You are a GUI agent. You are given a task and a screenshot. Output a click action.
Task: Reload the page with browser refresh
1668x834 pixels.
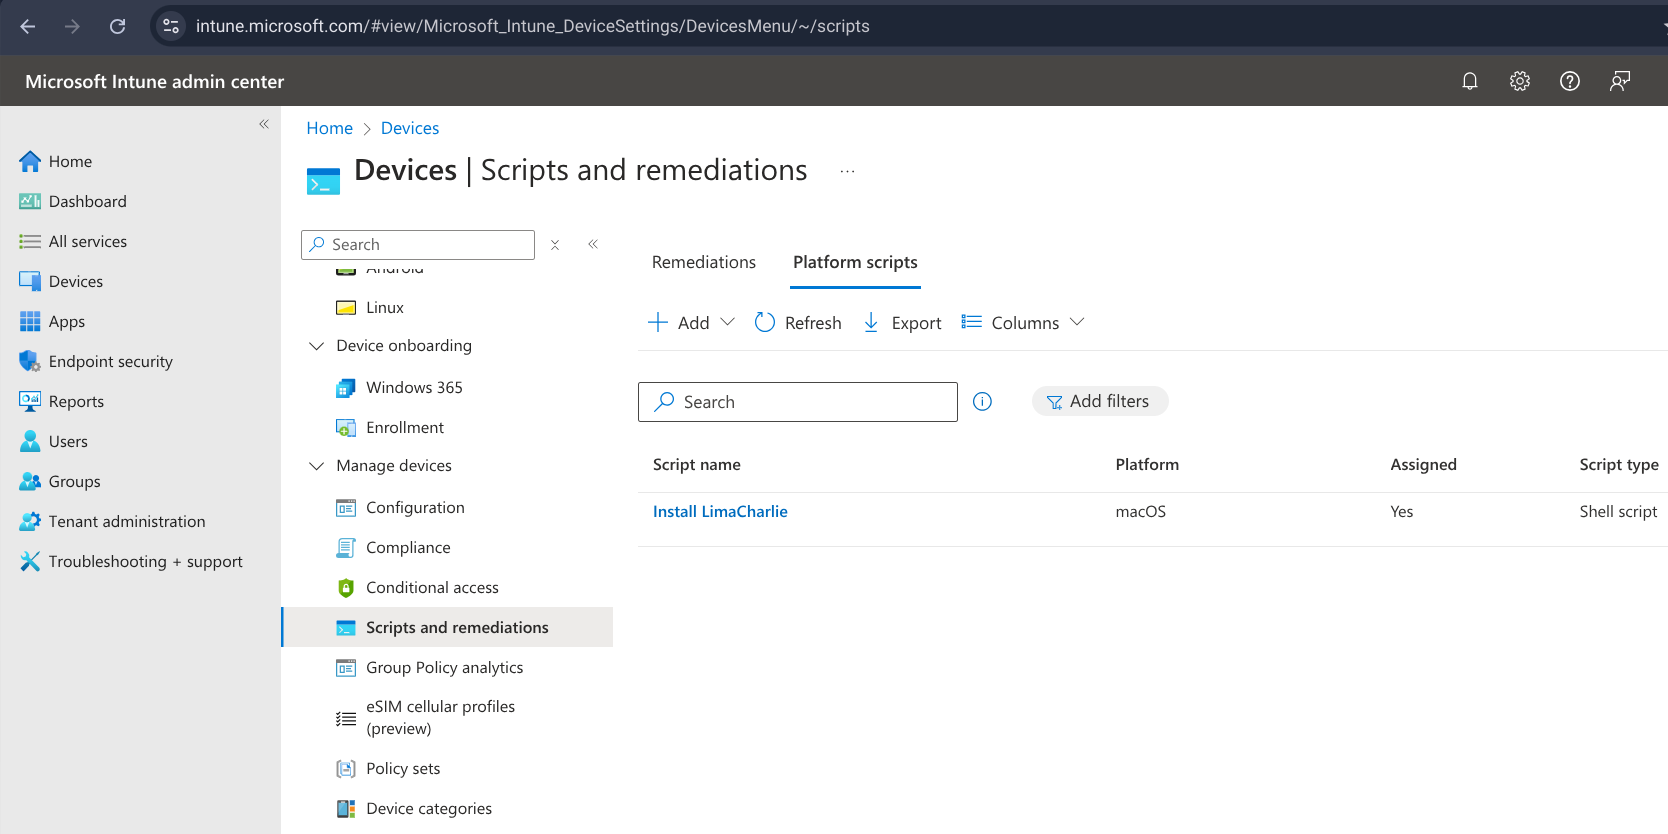[117, 26]
